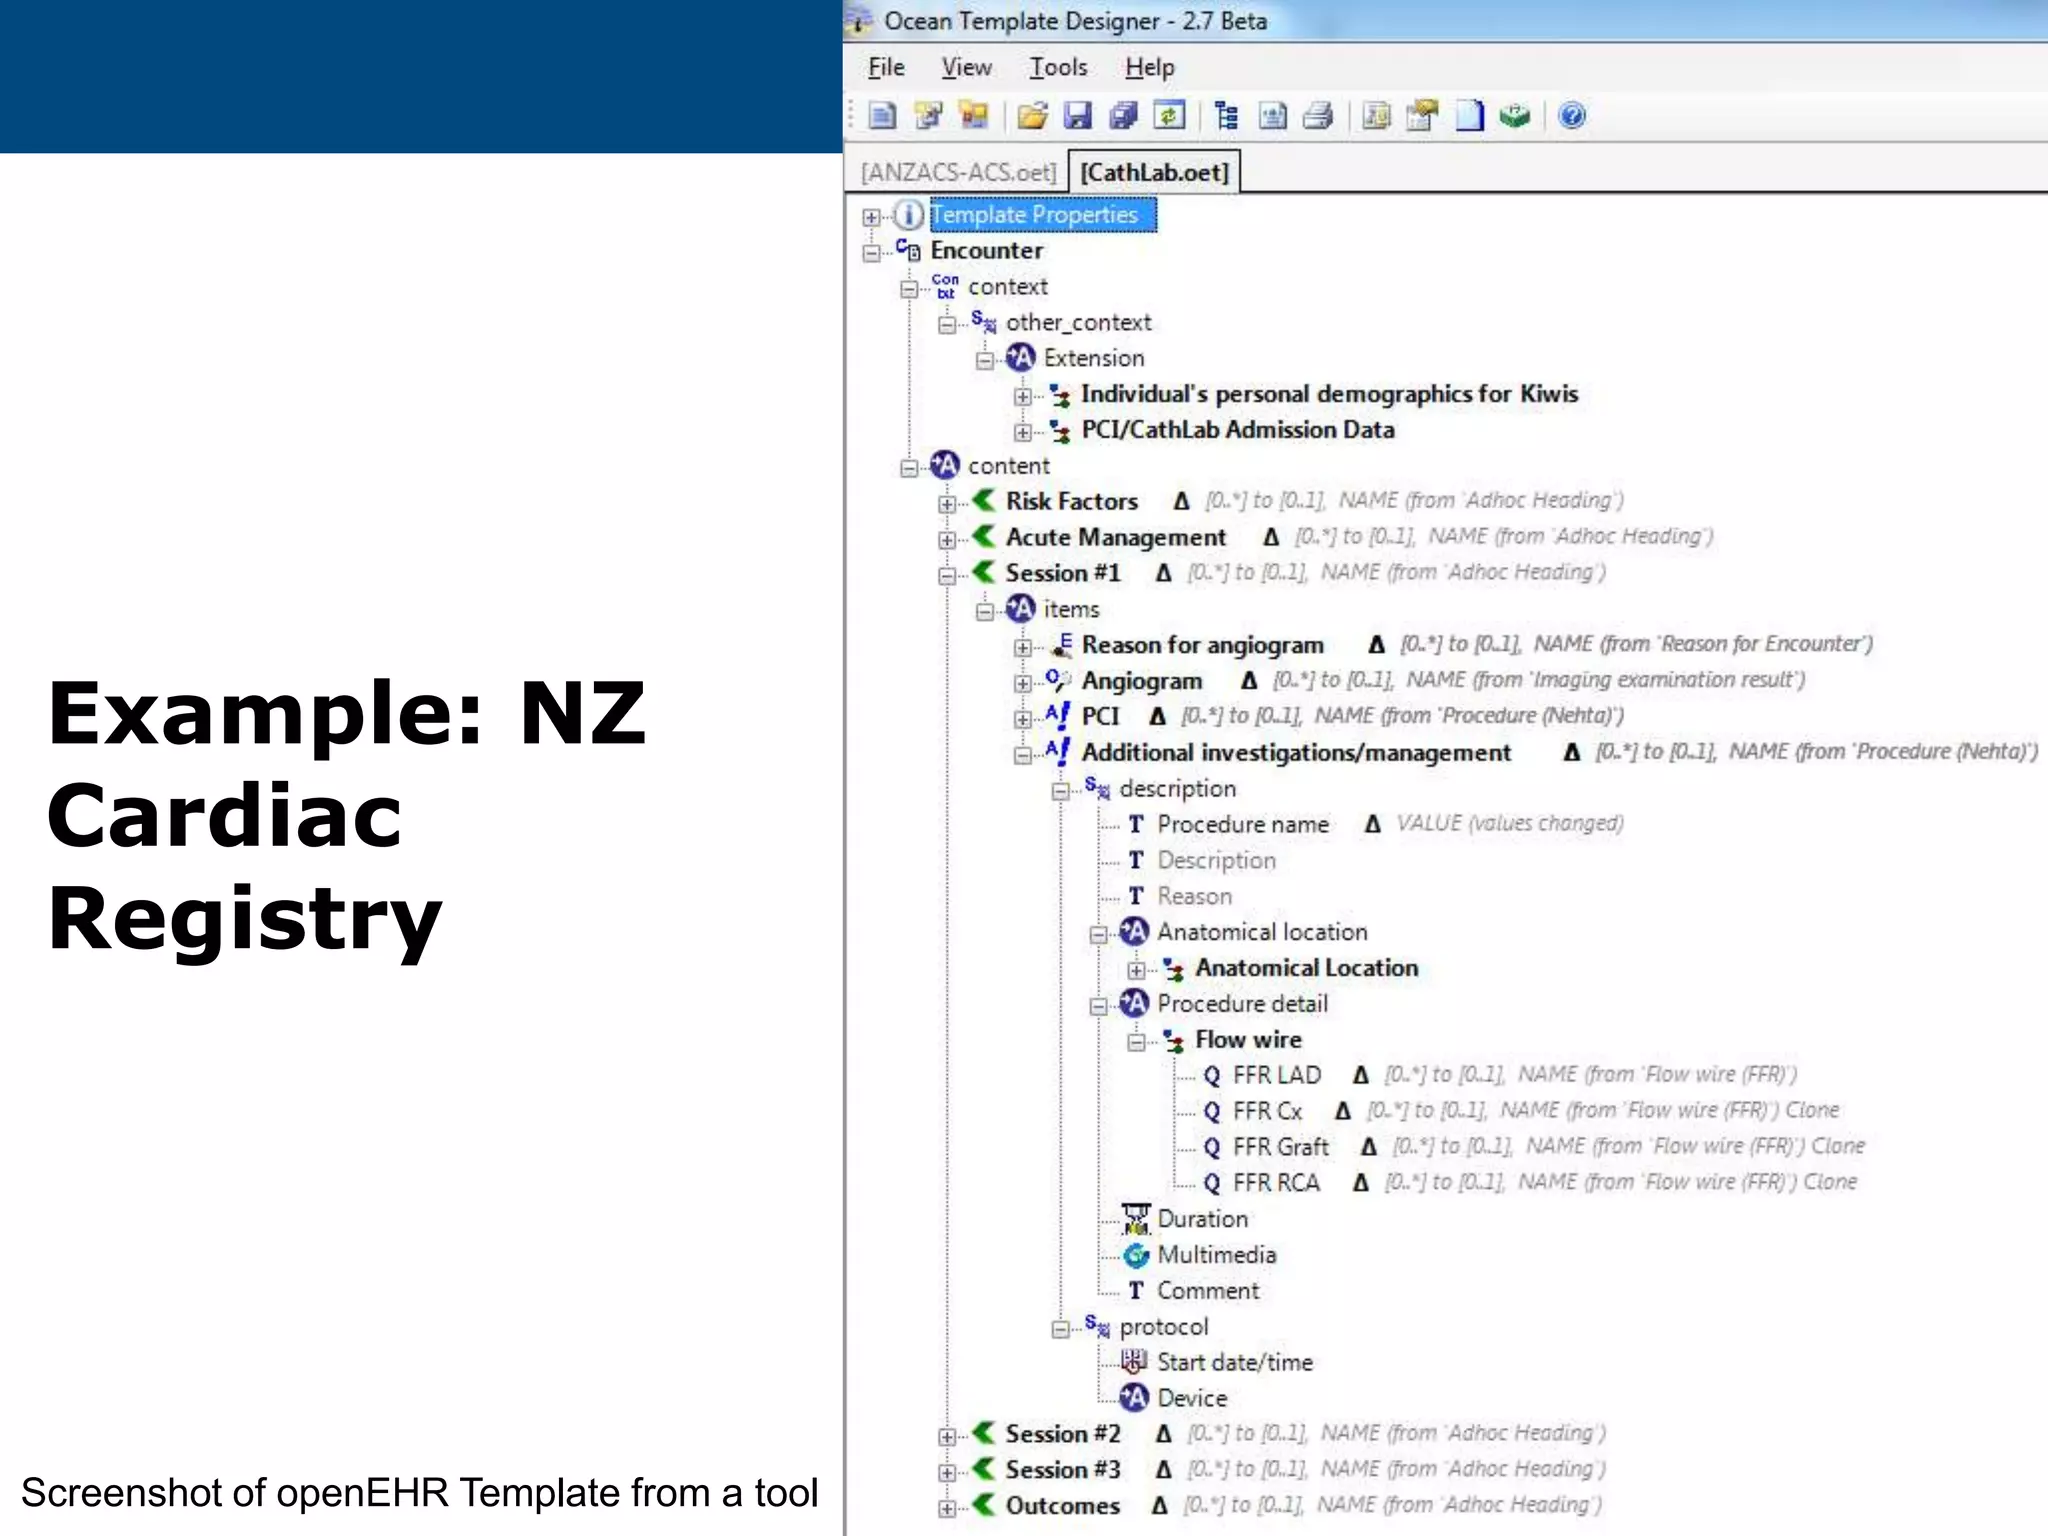Image resolution: width=2048 pixels, height=1536 pixels.
Task: Select the content node label
Action: pos(1008,466)
